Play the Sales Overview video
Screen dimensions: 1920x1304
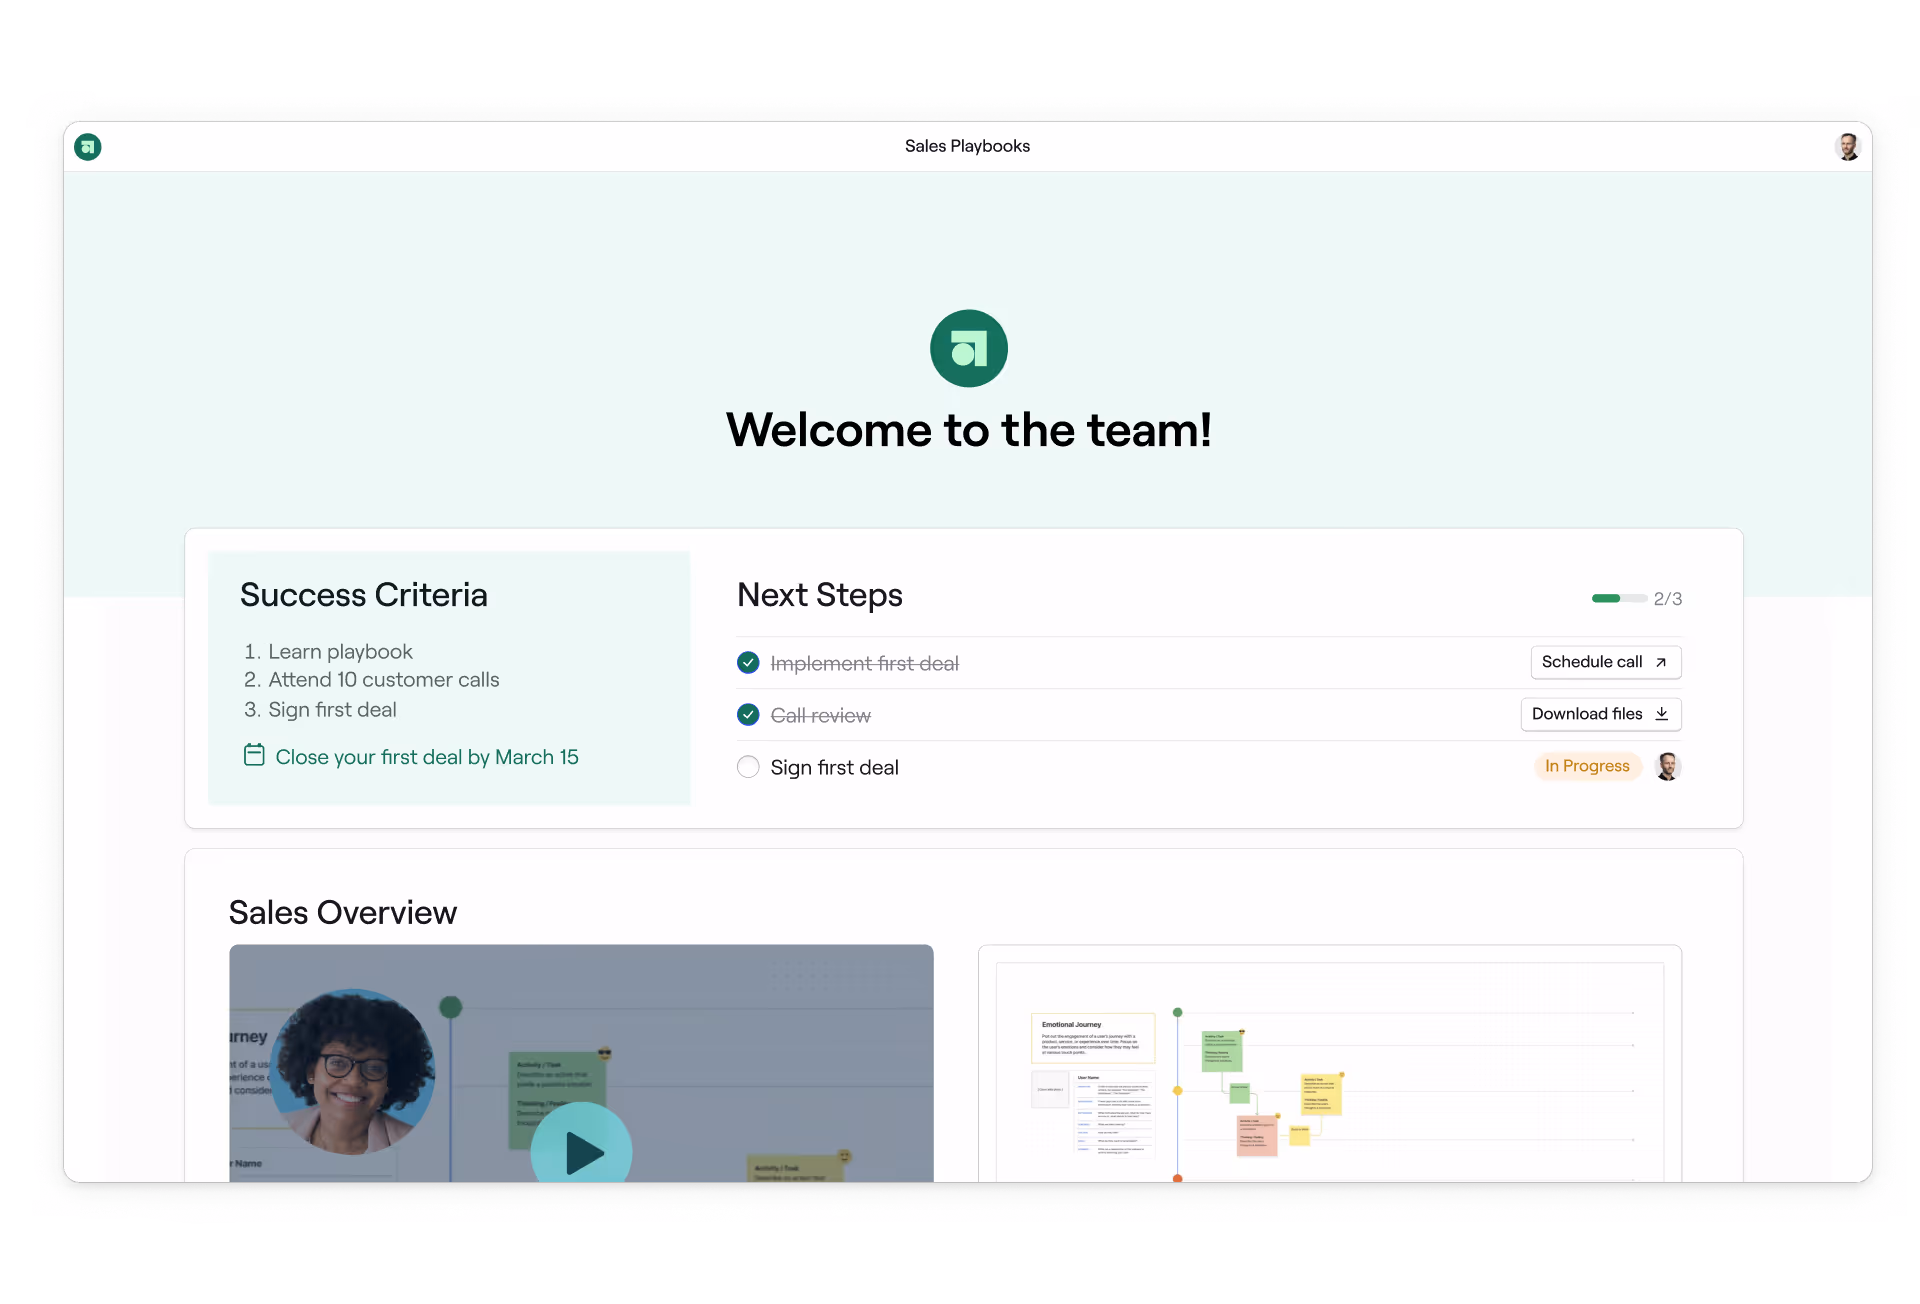[582, 1150]
